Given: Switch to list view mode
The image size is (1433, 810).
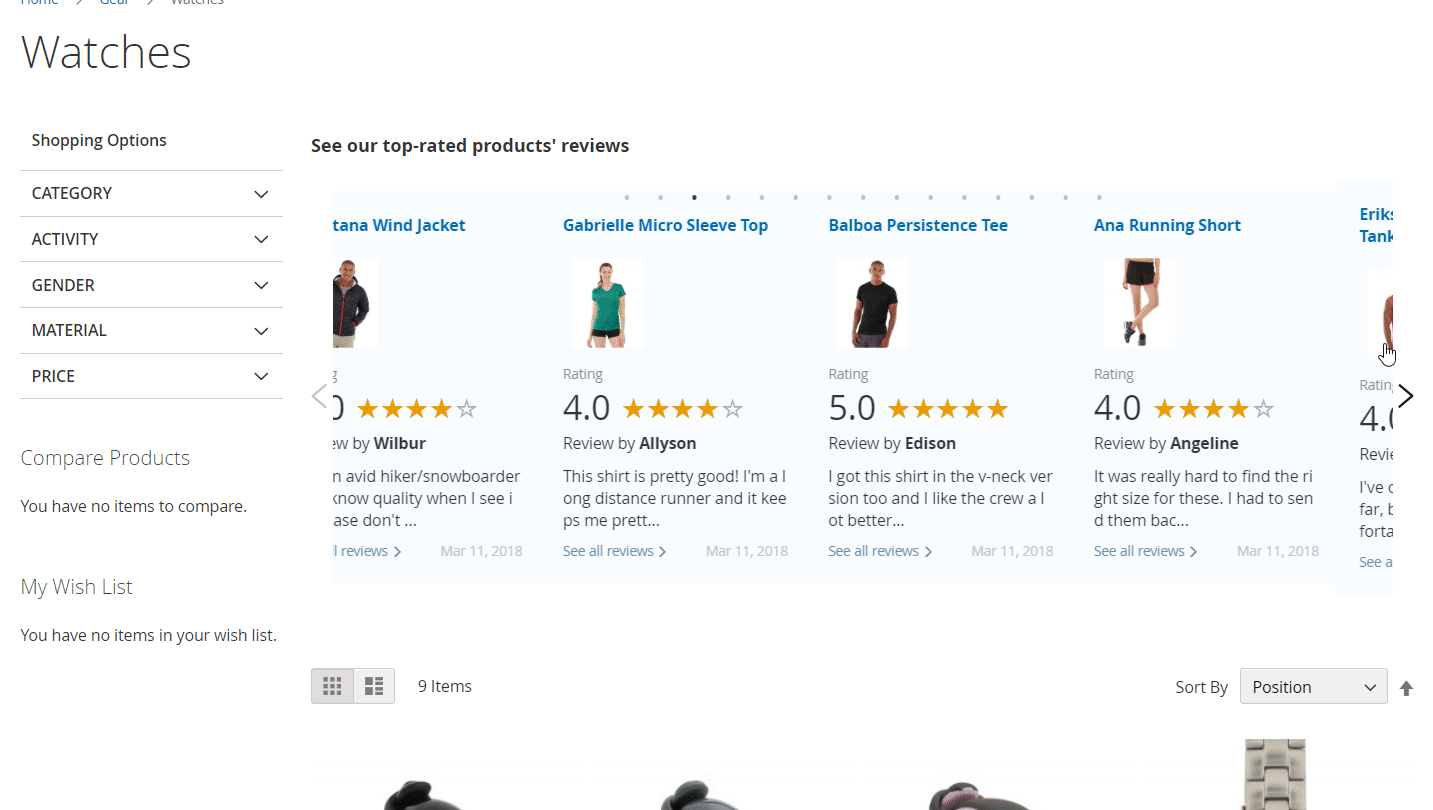Looking at the screenshot, I should point(374,686).
